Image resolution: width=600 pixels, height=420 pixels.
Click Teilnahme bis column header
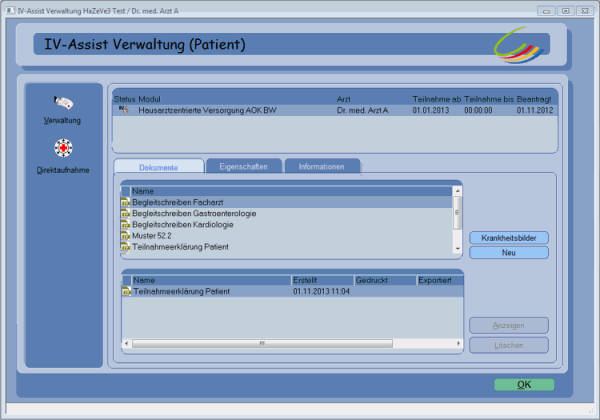tap(489, 99)
